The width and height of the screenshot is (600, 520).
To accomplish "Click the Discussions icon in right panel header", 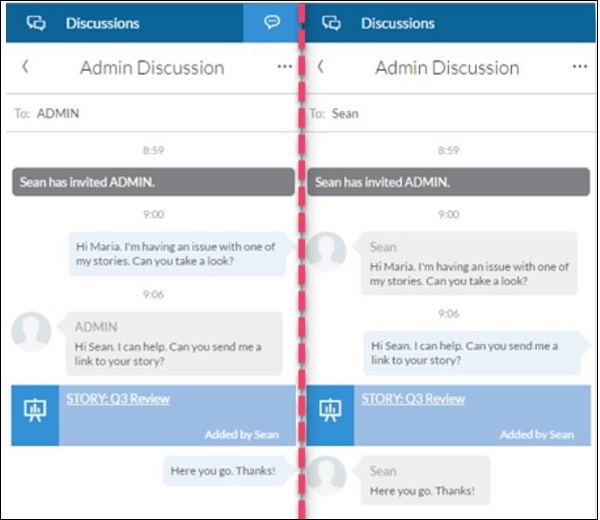I will coord(332,23).
